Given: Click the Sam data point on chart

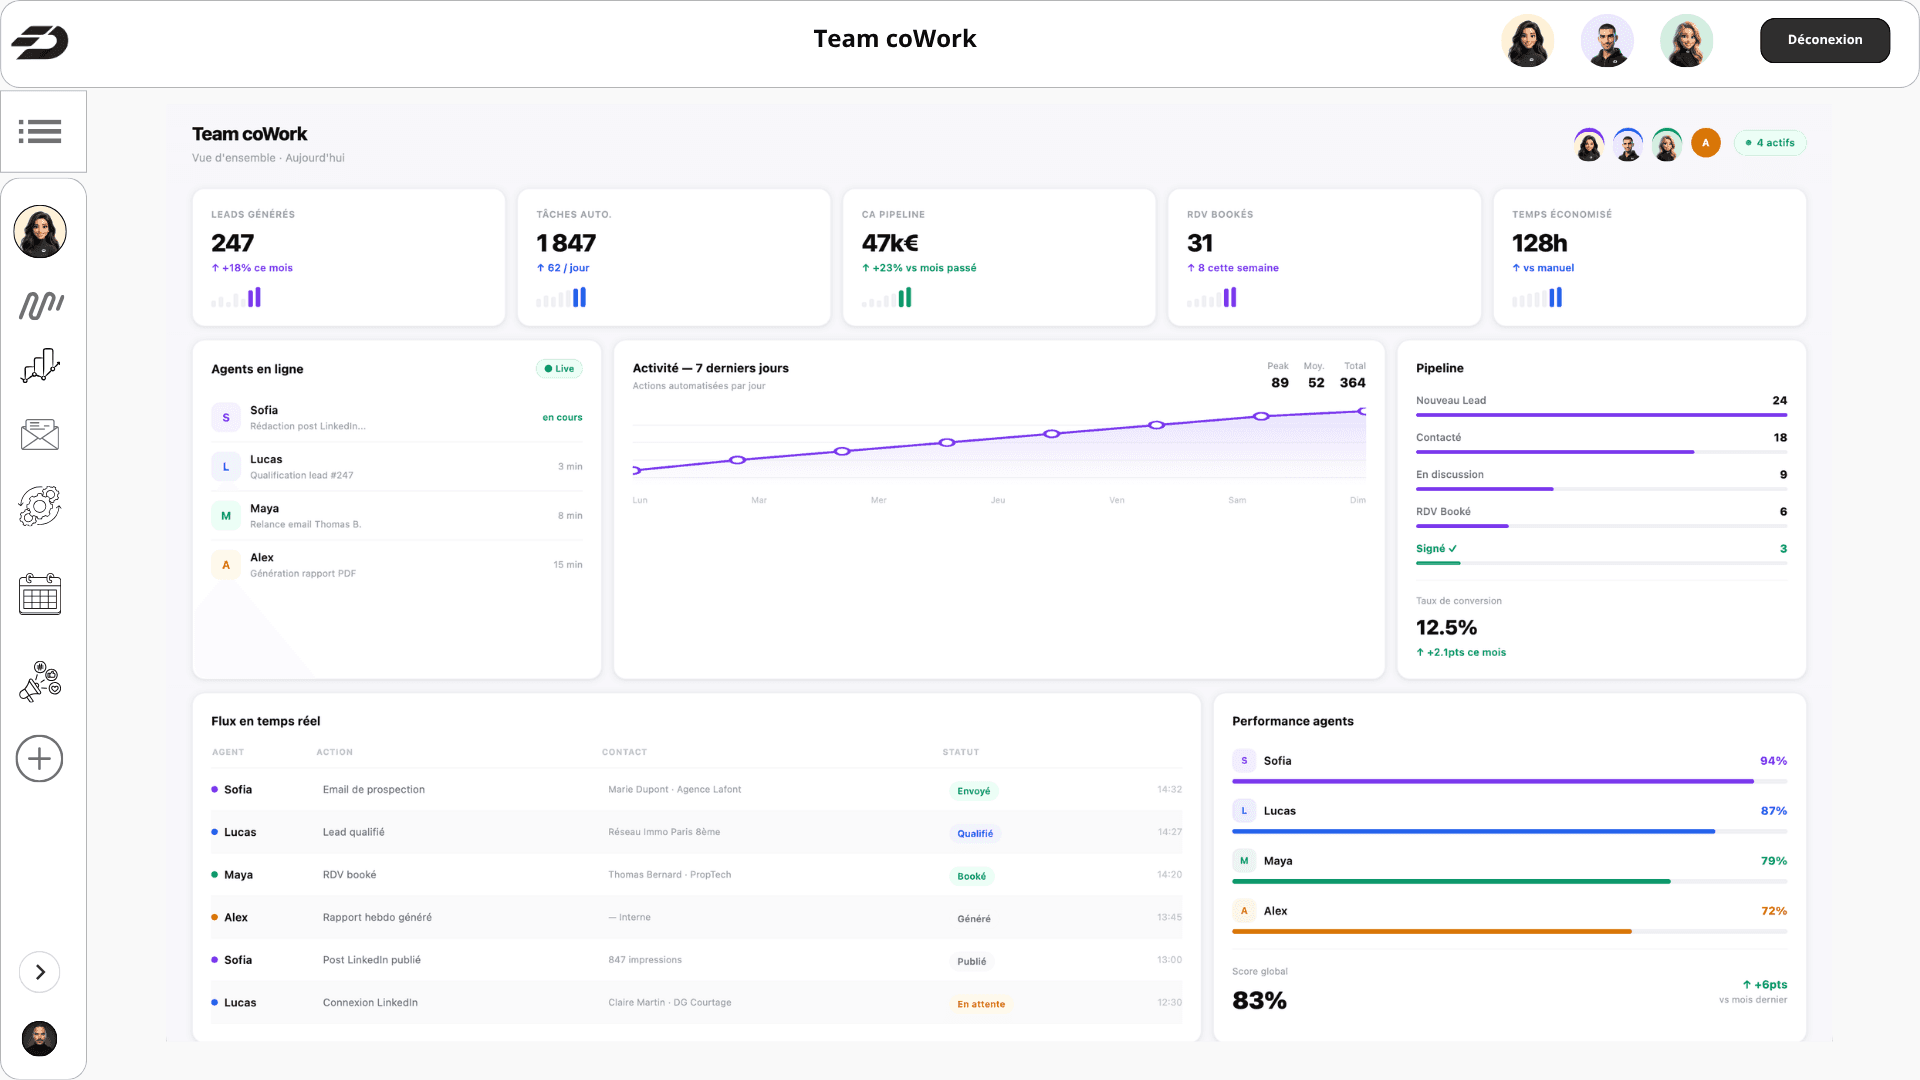Looking at the screenshot, I should click(1261, 416).
